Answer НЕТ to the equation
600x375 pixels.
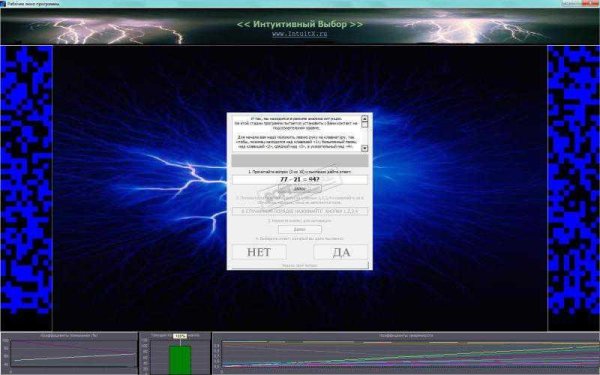[x=259, y=252]
